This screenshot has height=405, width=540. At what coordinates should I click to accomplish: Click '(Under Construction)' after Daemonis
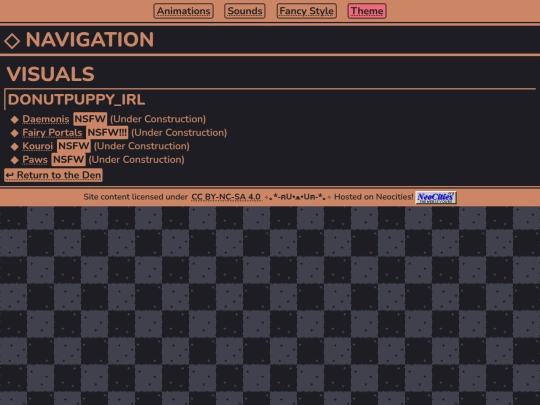[x=158, y=119]
